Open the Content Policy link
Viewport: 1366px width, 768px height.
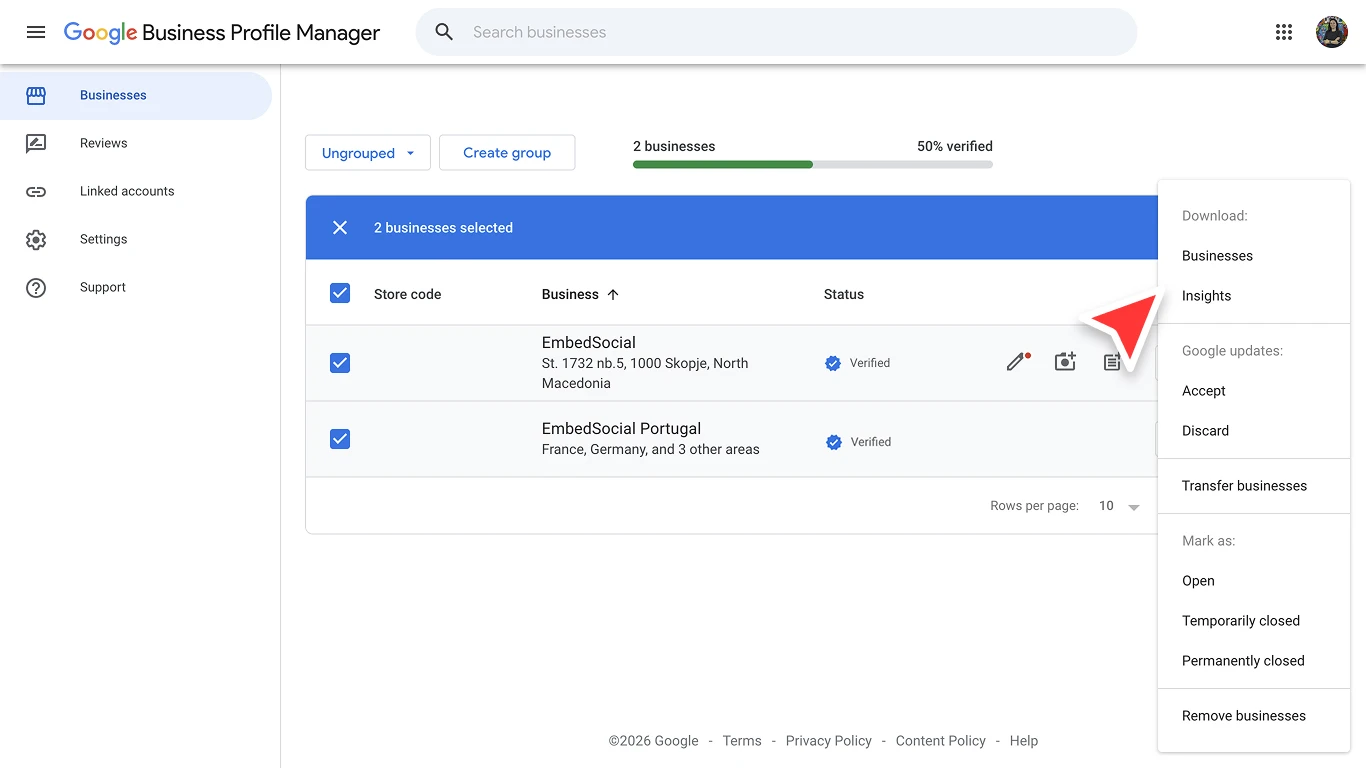pyautogui.click(x=941, y=741)
